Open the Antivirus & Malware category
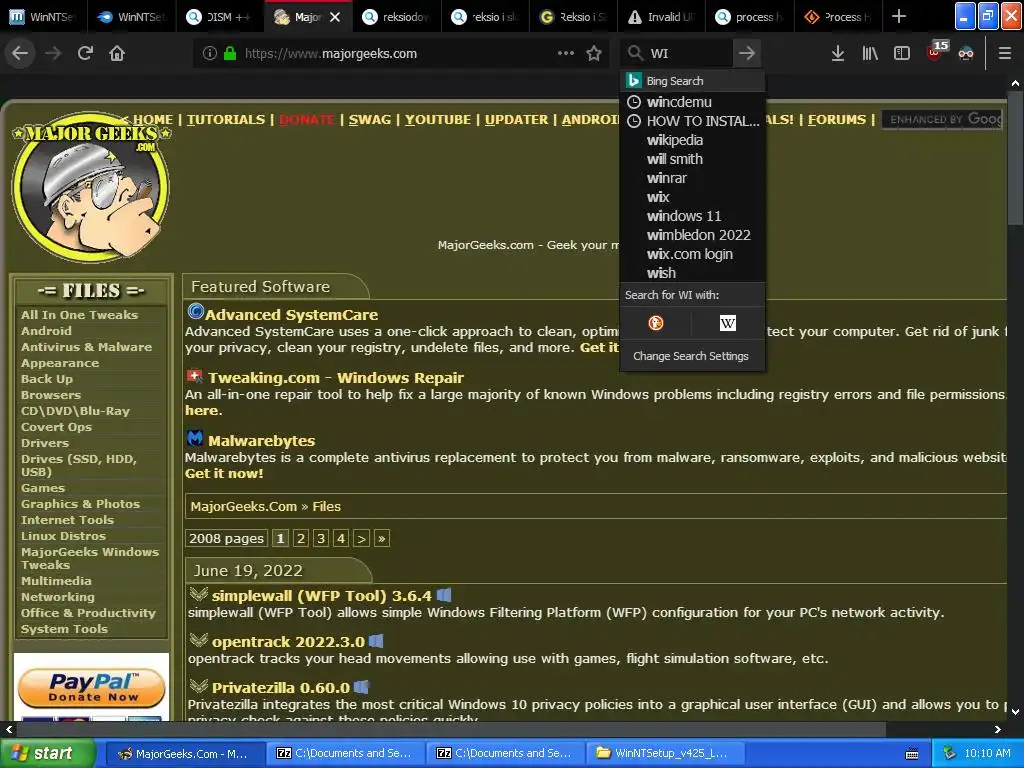The image size is (1024, 768). [86, 347]
